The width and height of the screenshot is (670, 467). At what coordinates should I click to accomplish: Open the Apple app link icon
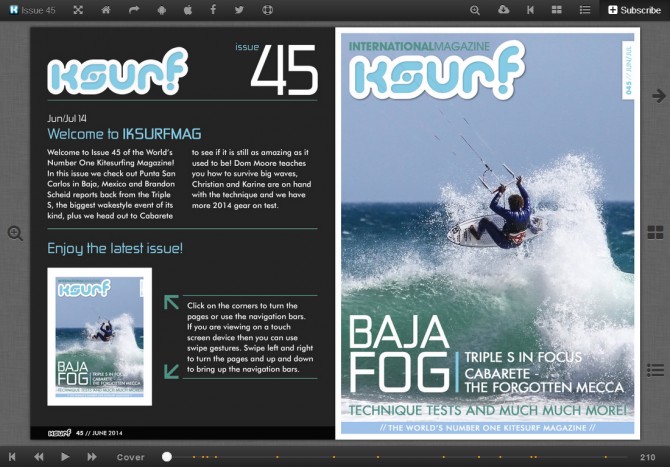(x=187, y=10)
